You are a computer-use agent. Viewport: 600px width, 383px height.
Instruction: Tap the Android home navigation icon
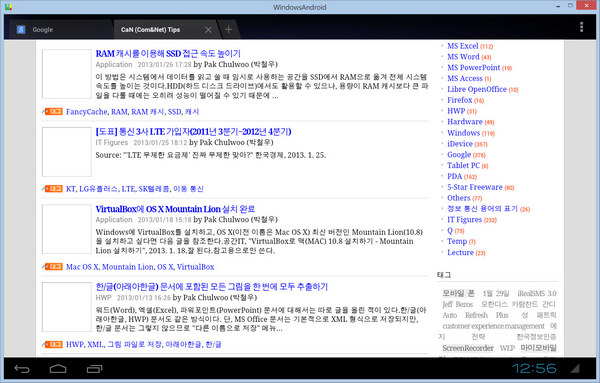click(x=58, y=369)
